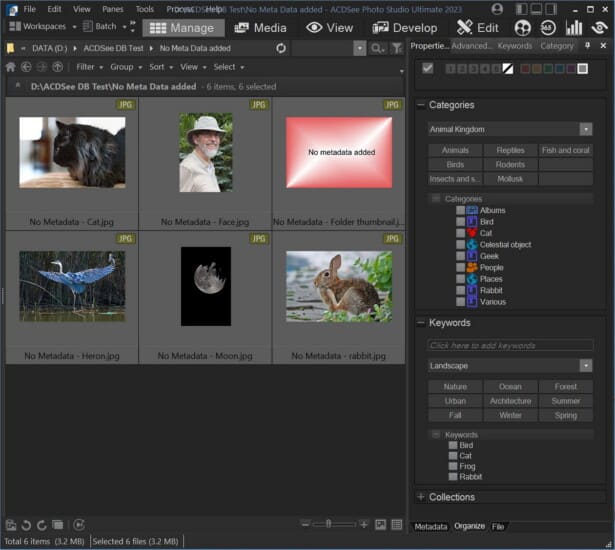Expand the Collections section
This screenshot has height=550, width=615.
coord(421,497)
